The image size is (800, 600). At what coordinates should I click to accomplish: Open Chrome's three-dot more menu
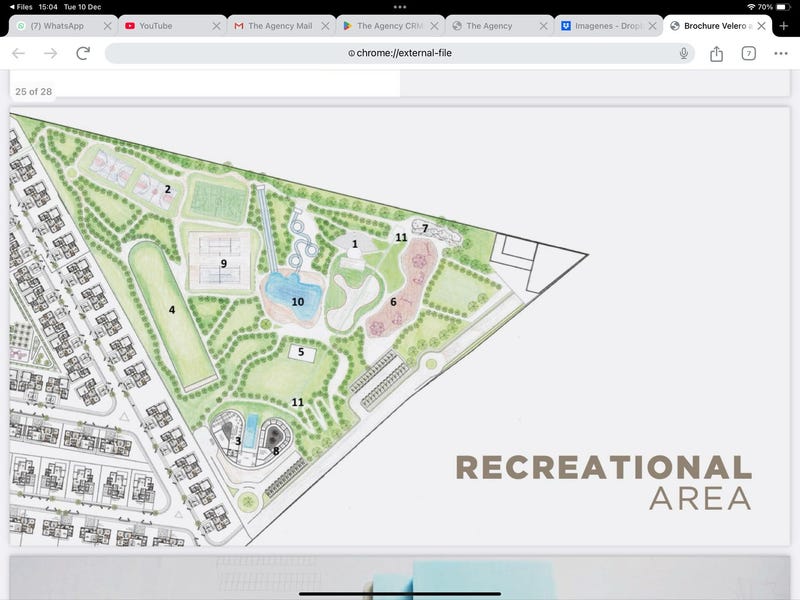[780, 53]
